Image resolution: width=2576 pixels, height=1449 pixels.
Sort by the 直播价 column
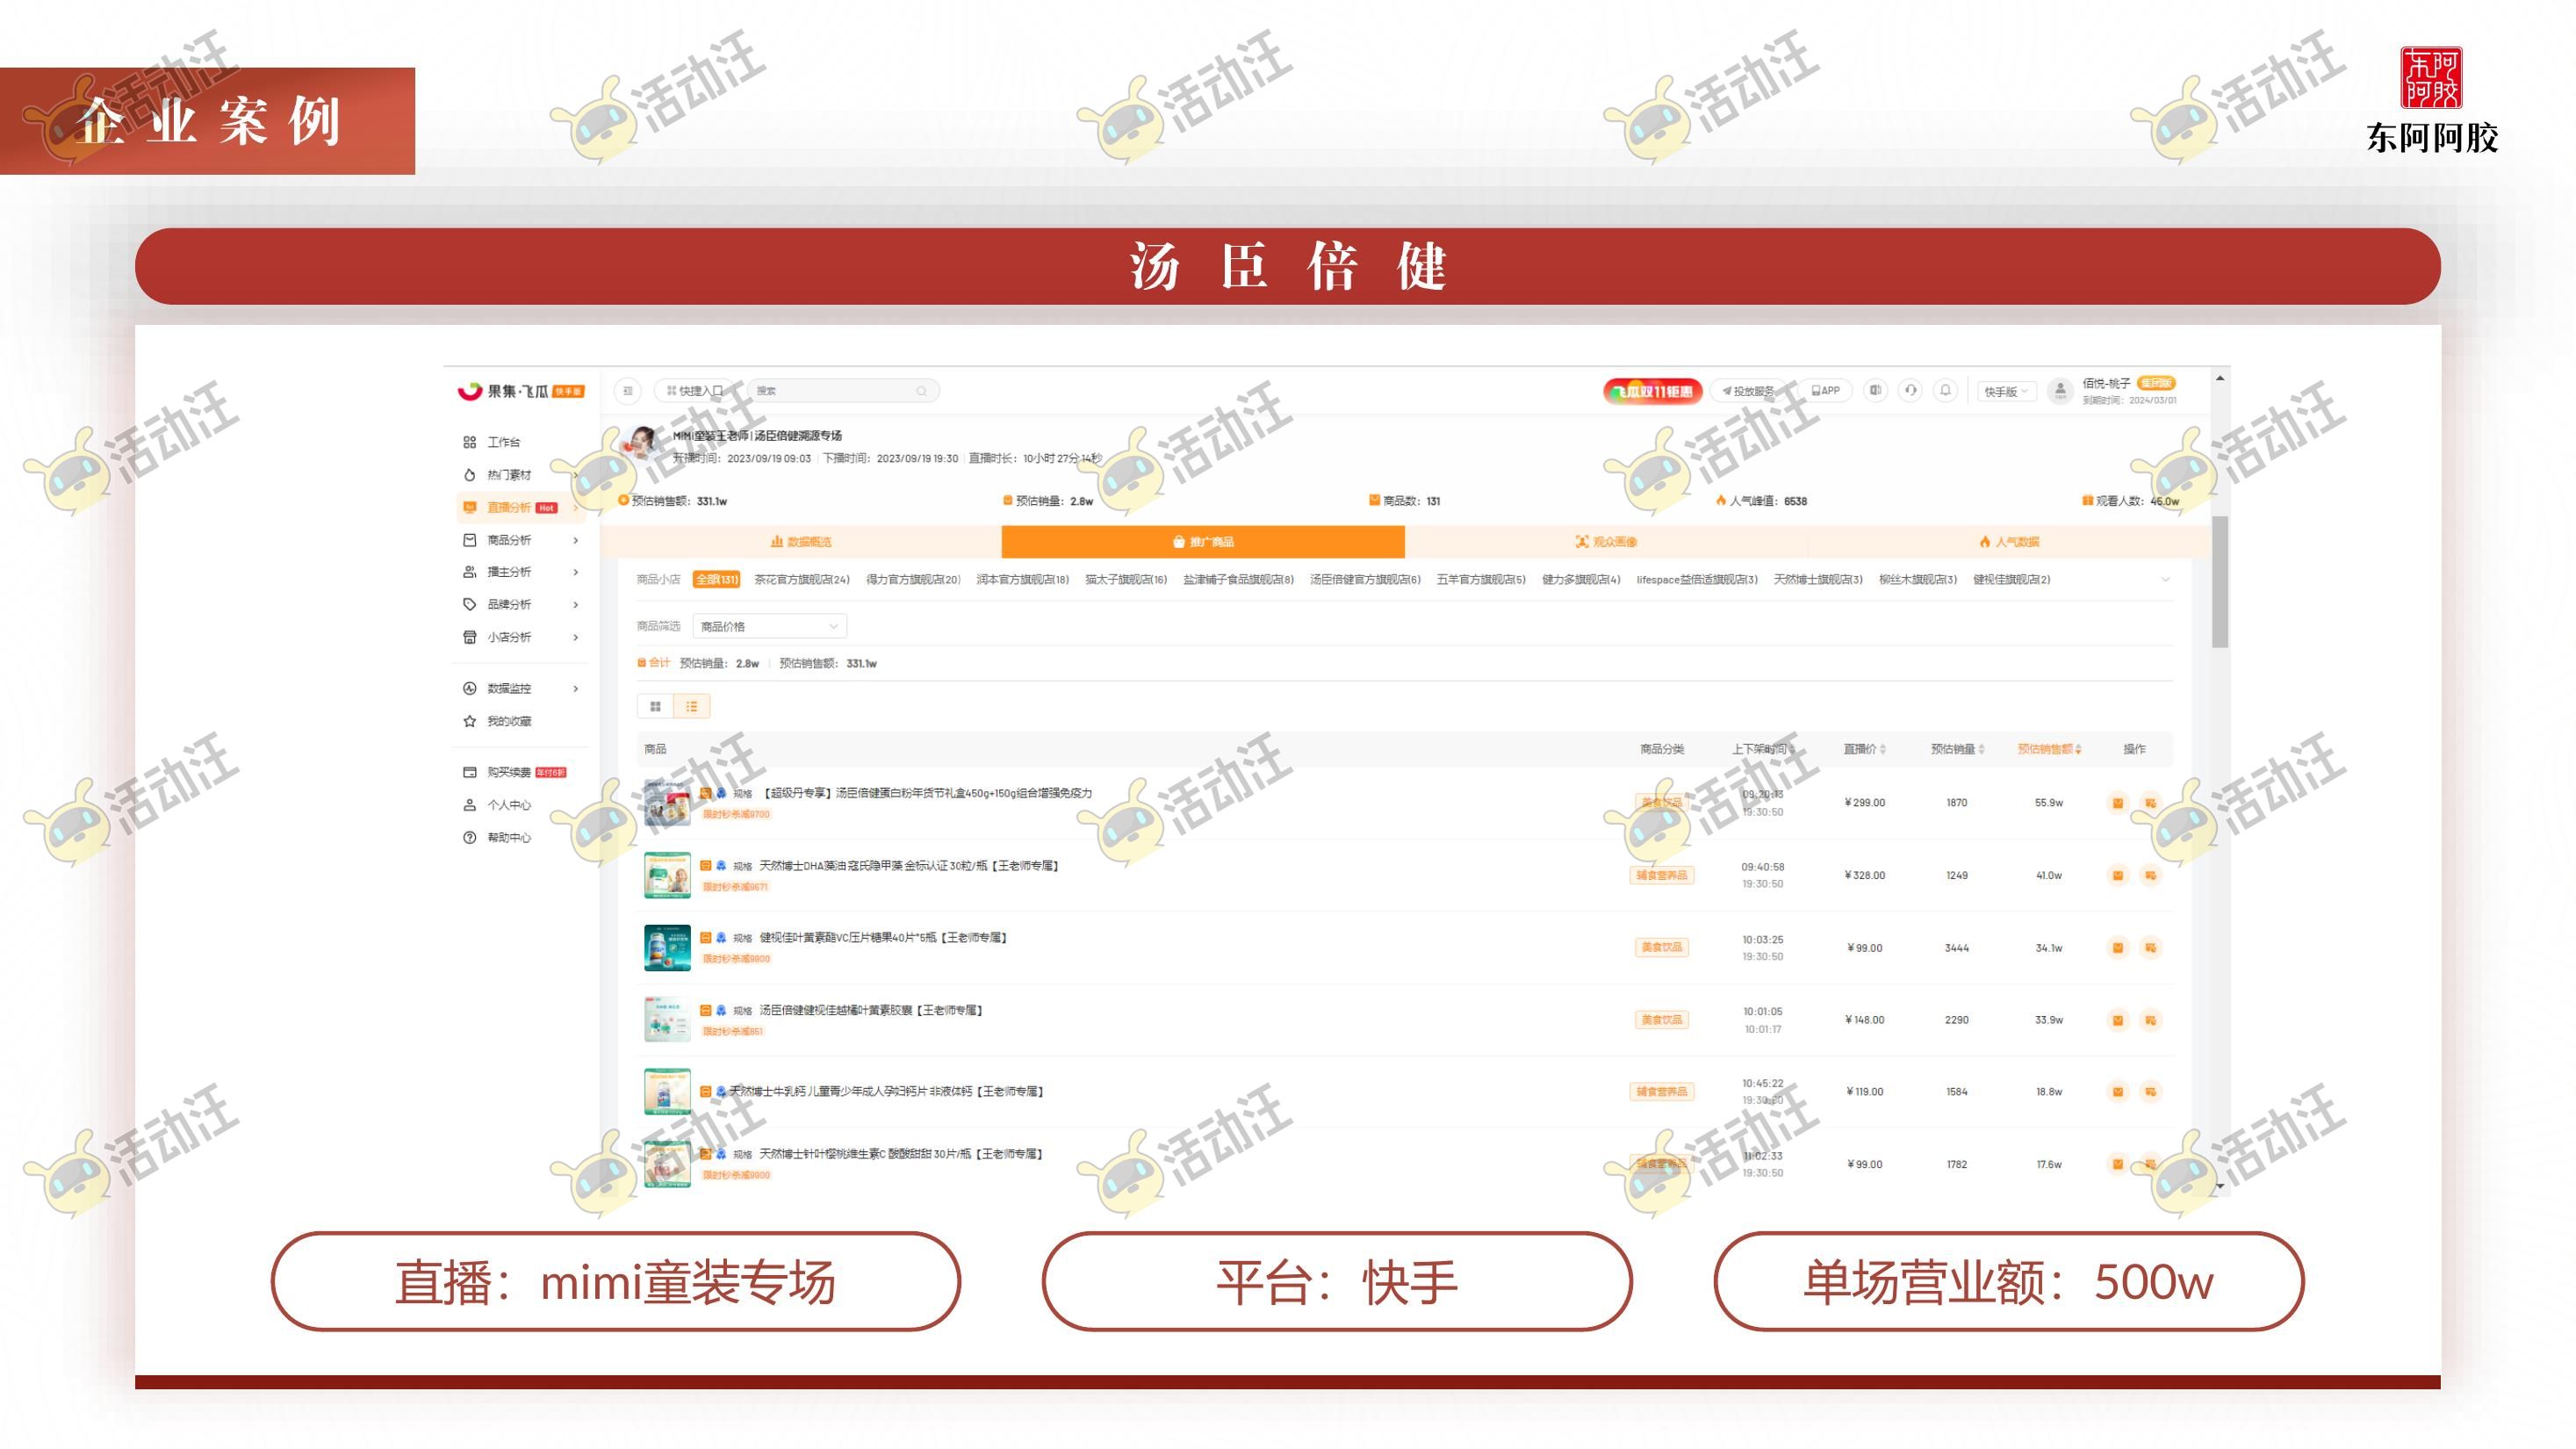pos(1864,749)
